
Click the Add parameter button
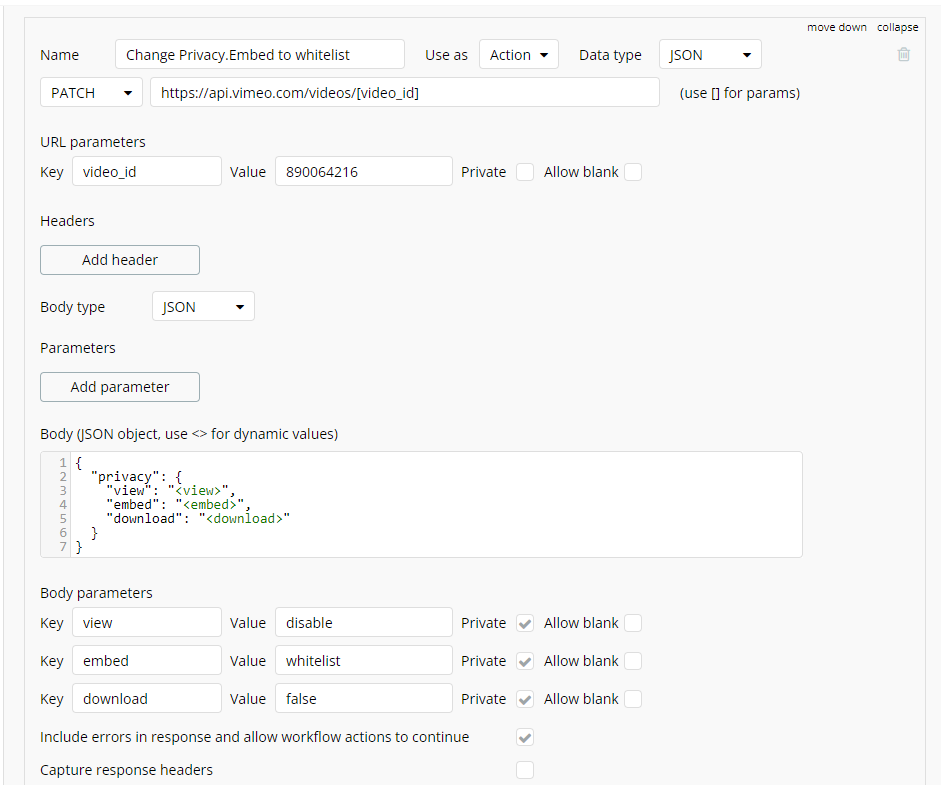click(120, 387)
